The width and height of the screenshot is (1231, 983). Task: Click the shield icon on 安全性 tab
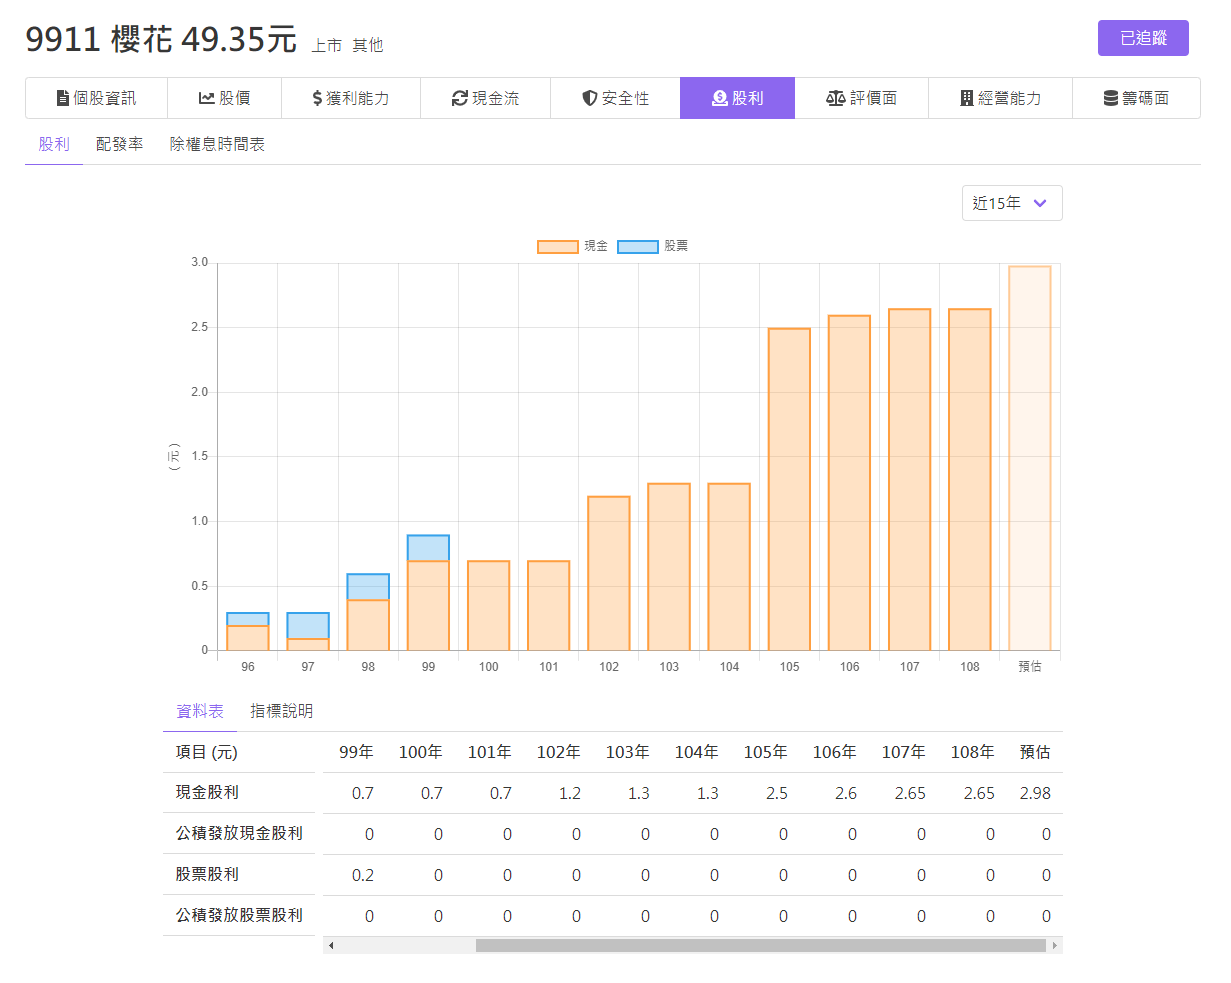(x=590, y=98)
